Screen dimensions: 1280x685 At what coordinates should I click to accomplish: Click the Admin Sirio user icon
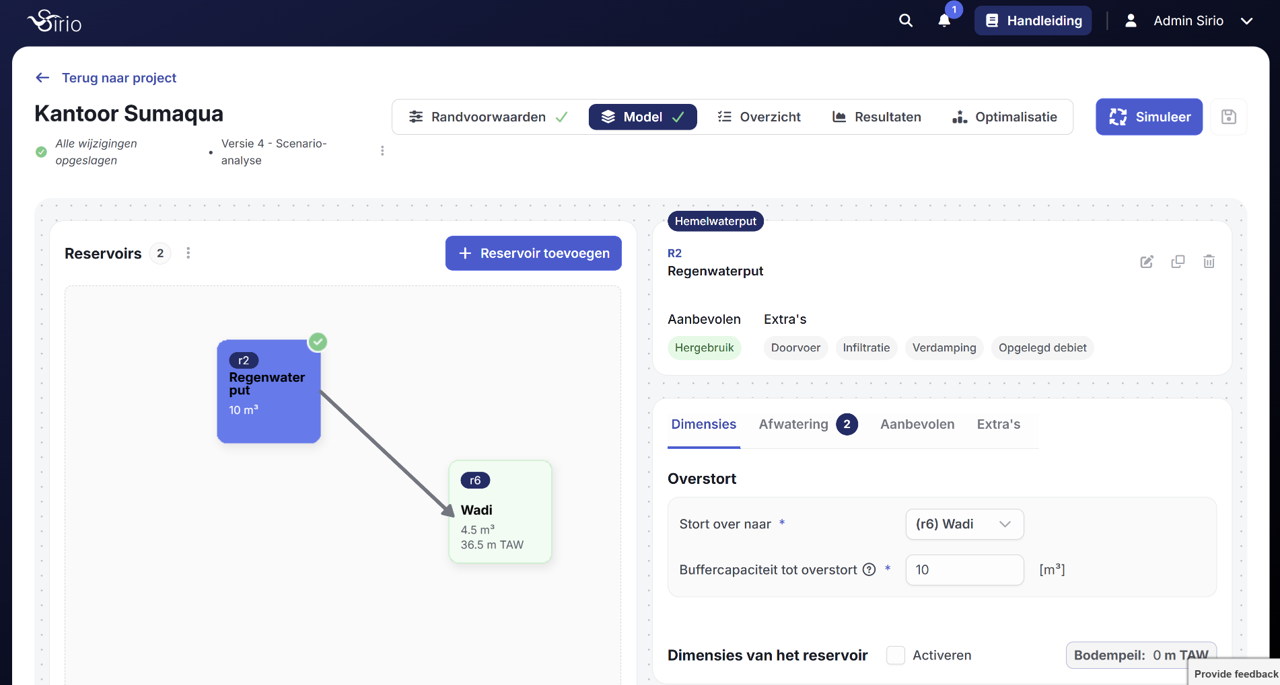coord(1131,20)
